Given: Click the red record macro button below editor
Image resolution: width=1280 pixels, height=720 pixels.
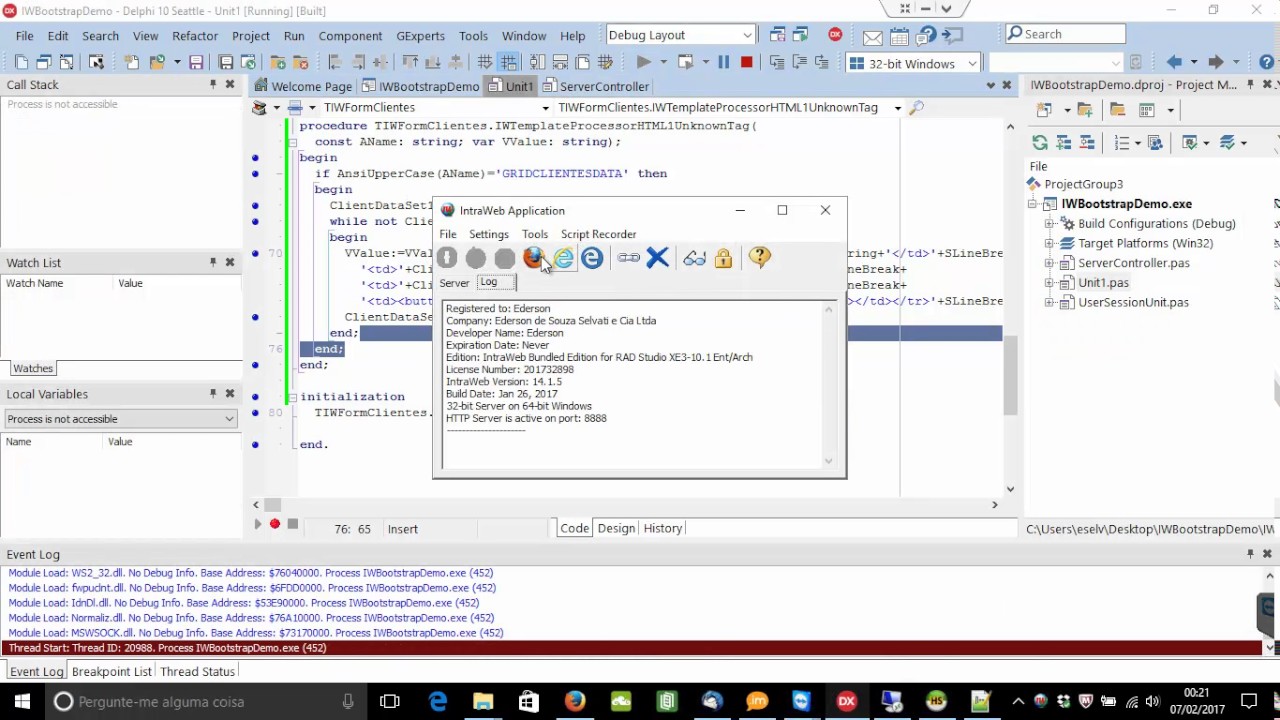Looking at the screenshot, I should point(274,524).
